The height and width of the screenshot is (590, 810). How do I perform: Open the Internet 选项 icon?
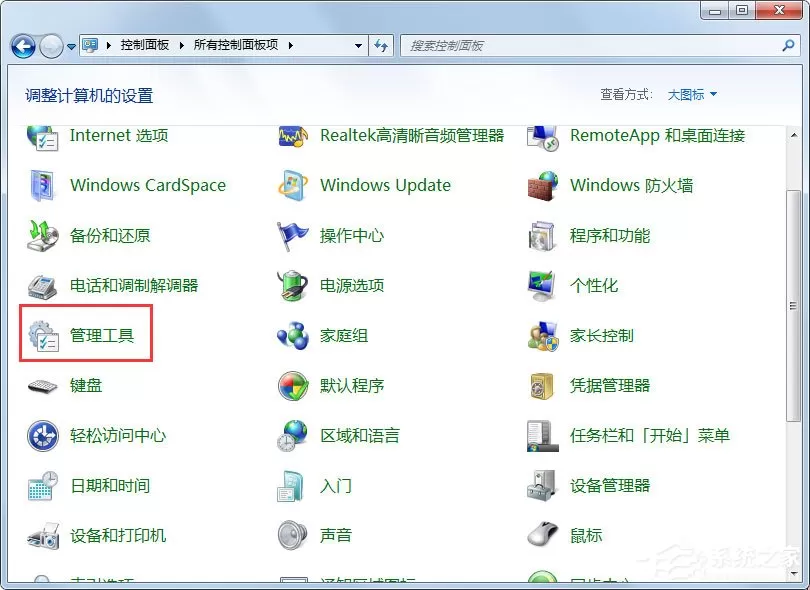42,137
